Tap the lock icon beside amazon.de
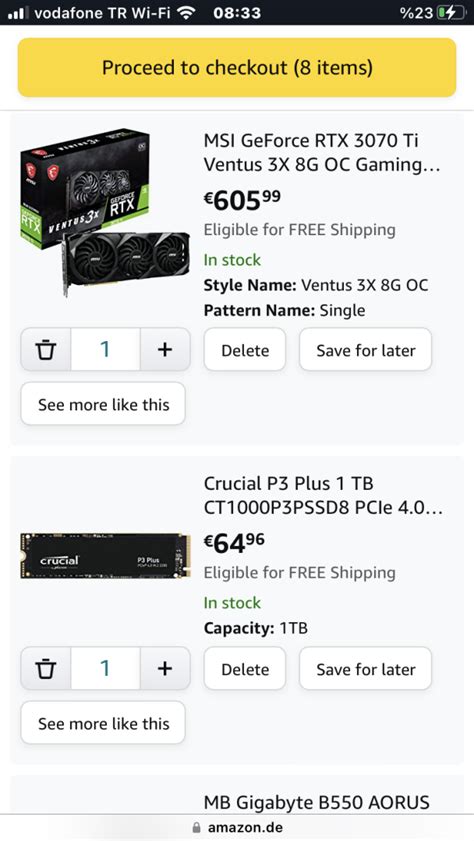 click(x=197, y=828)
